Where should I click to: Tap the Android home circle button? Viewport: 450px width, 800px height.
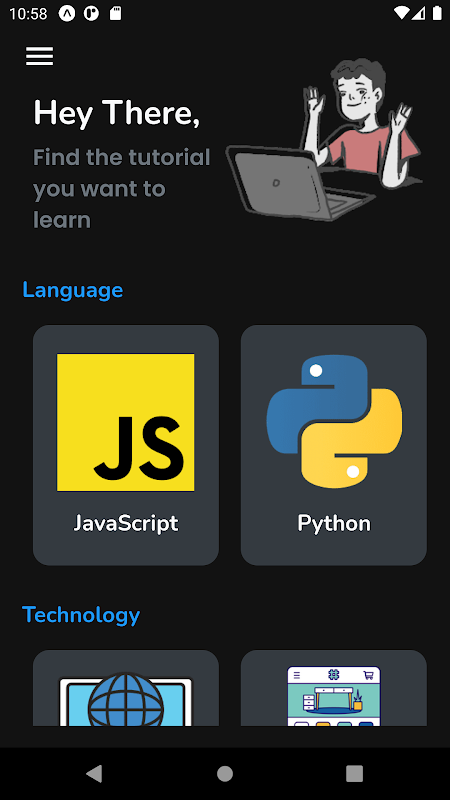coord(224,773)
